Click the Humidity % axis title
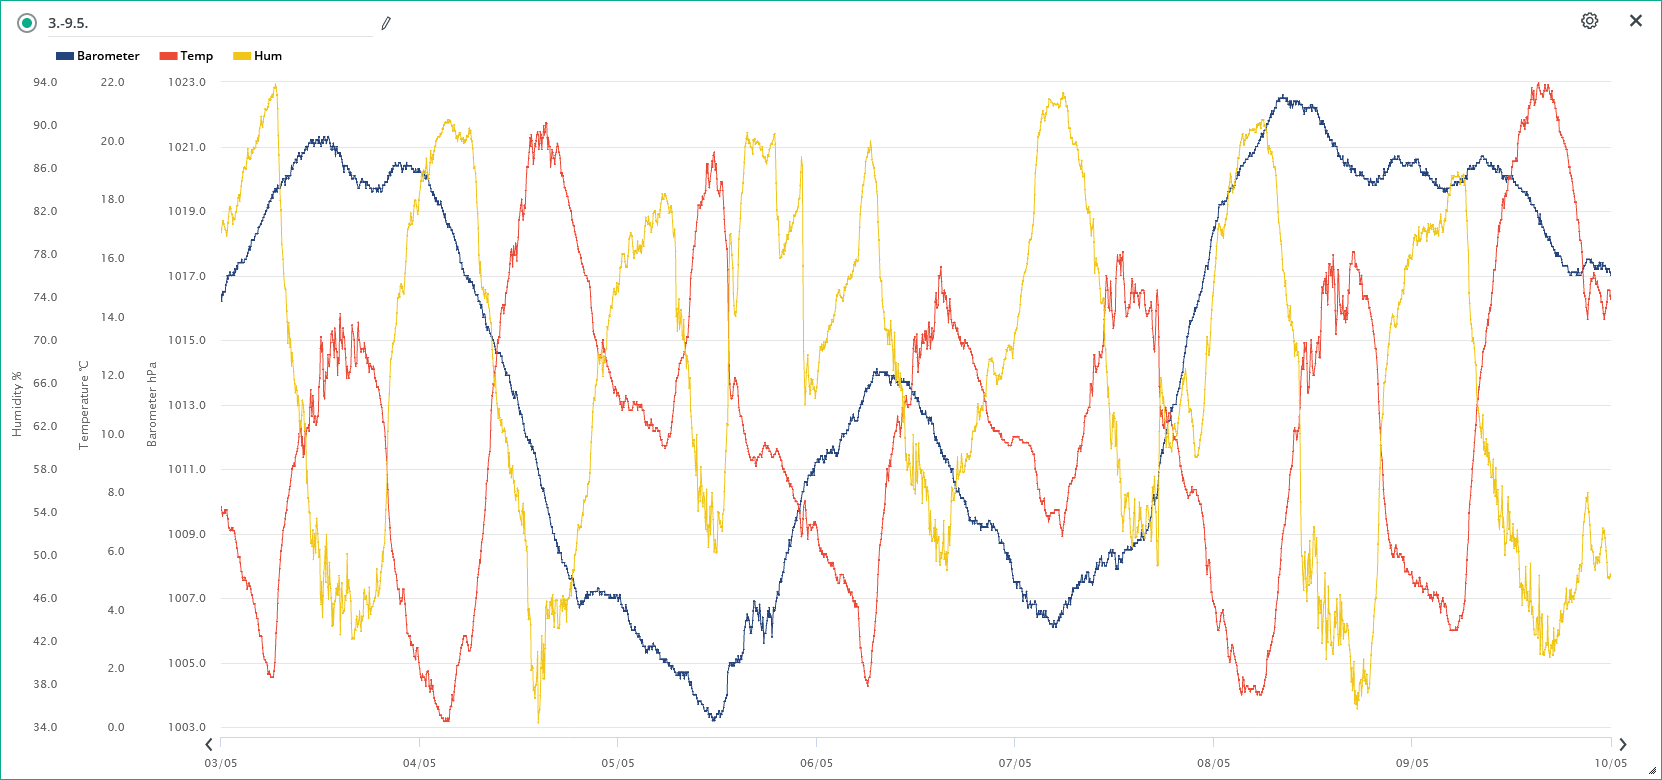The height and width of the screenshot is (780, 1662). pos(17,404)
